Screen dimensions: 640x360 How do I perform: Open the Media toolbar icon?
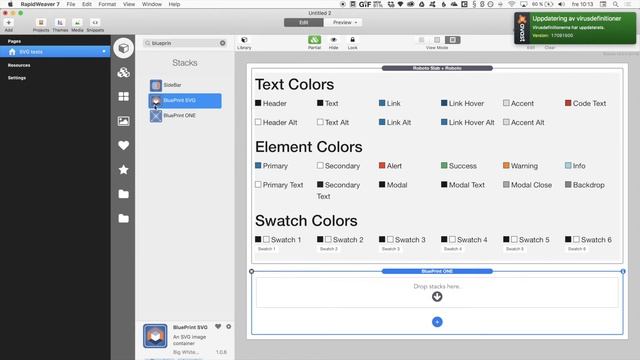pyautogui.click(x=77, y=23)
